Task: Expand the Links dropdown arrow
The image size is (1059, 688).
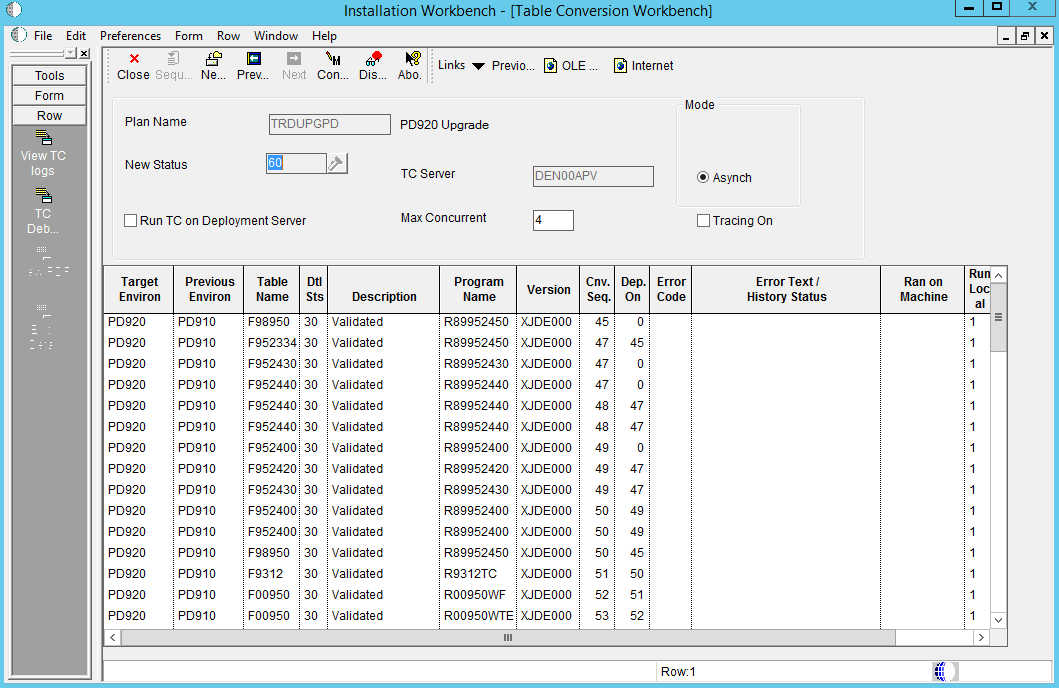Action: [478, 66]
